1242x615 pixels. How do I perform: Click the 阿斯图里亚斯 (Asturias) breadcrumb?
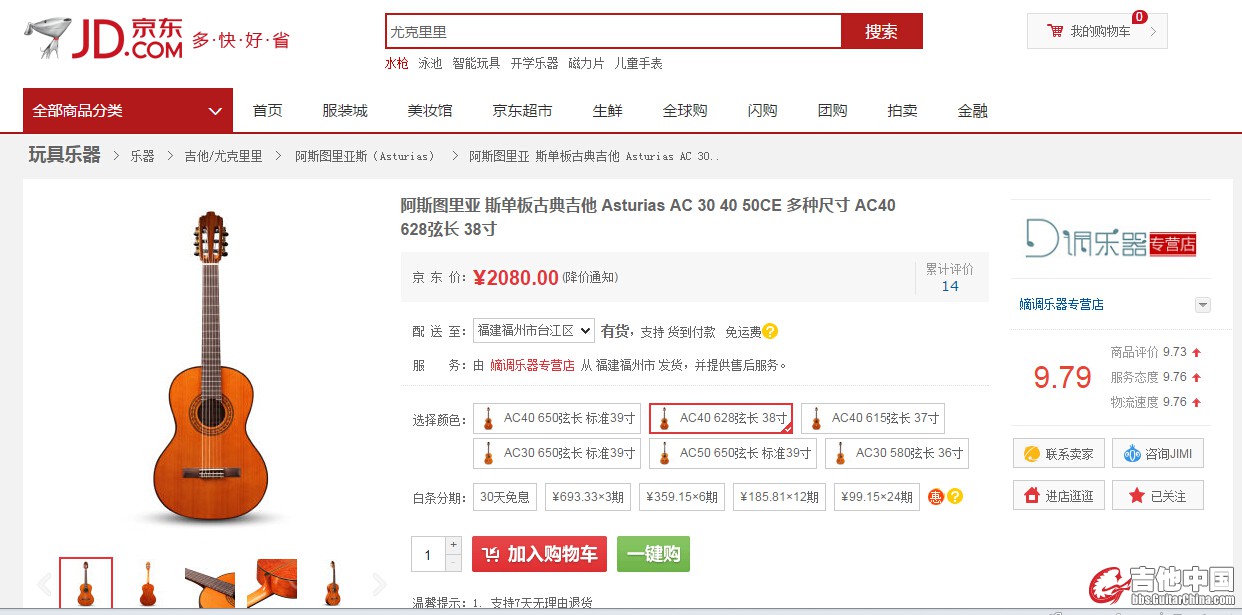[x=365, y=156]
